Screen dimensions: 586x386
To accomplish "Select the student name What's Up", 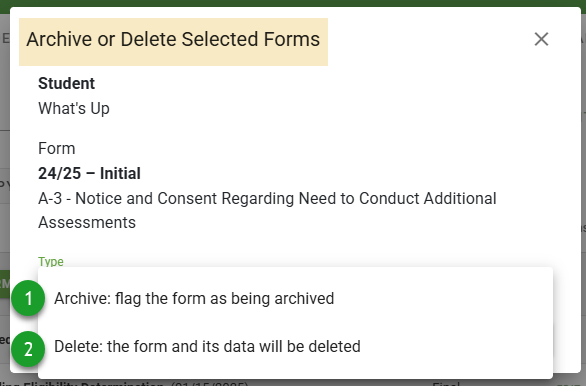I will (74, 108).
